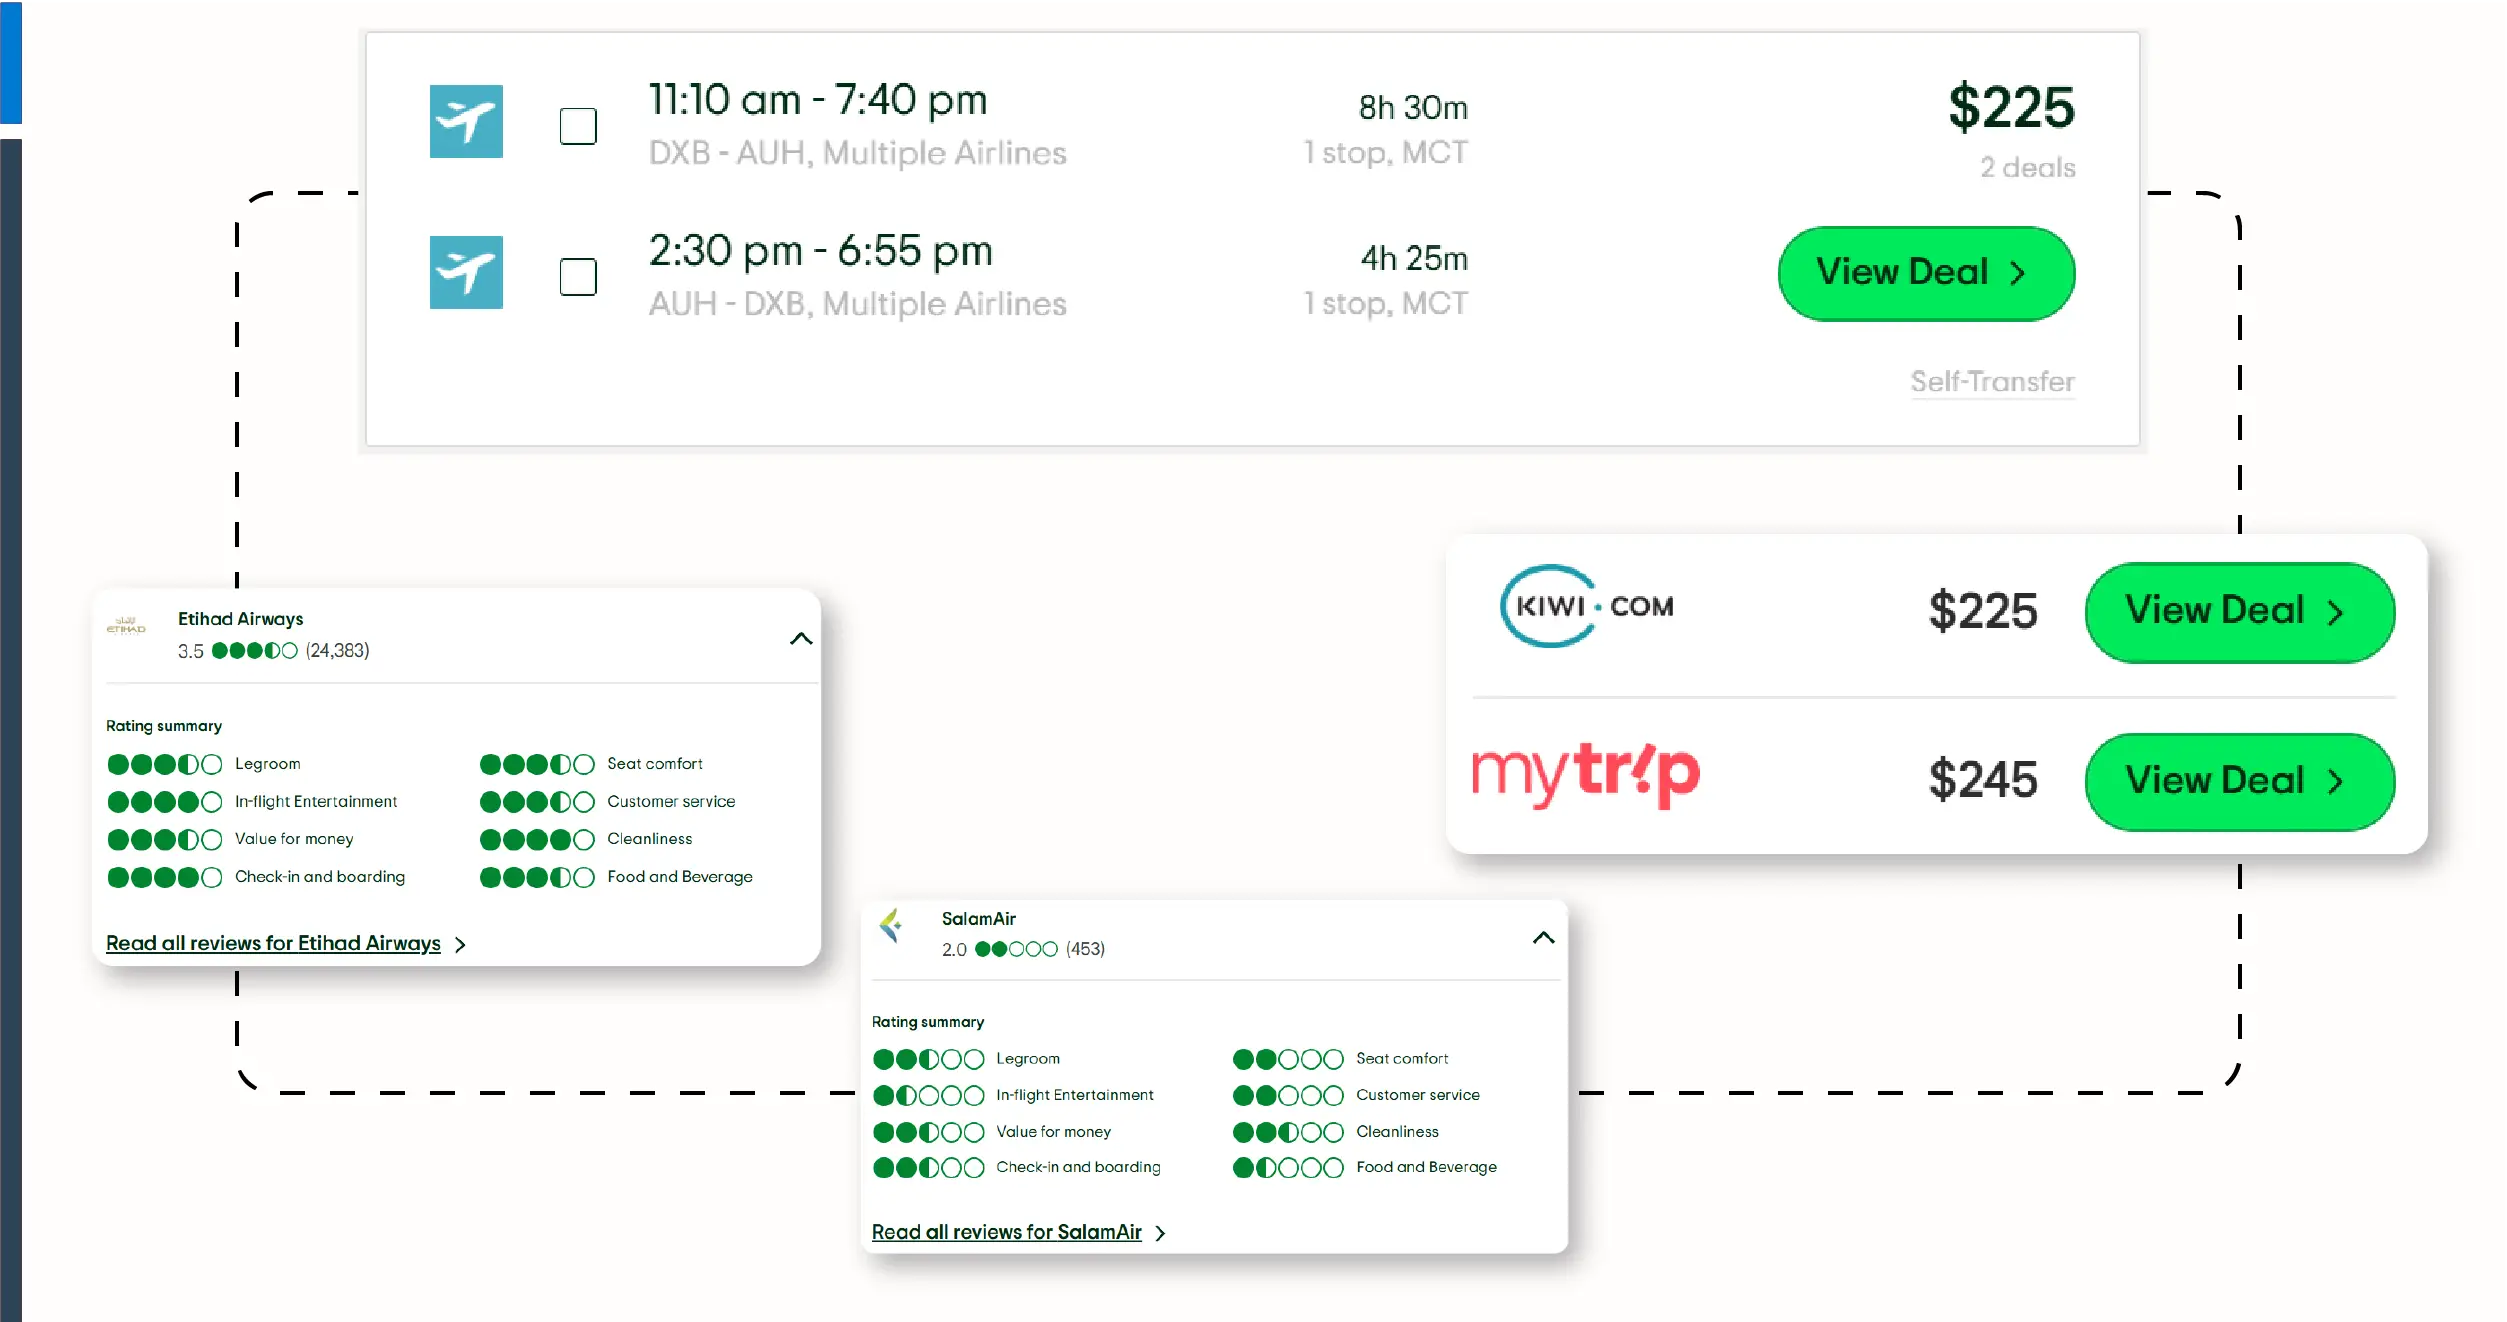
Task: Check the 2:30 pm return flight checkbox
Action: [x=578, y=277]
